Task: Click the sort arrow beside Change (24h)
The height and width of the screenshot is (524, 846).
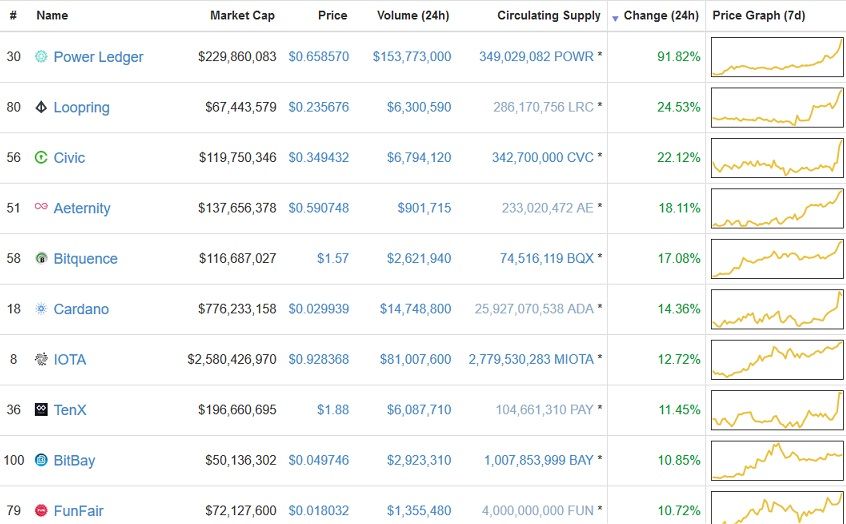Action: tap(615, 18)
